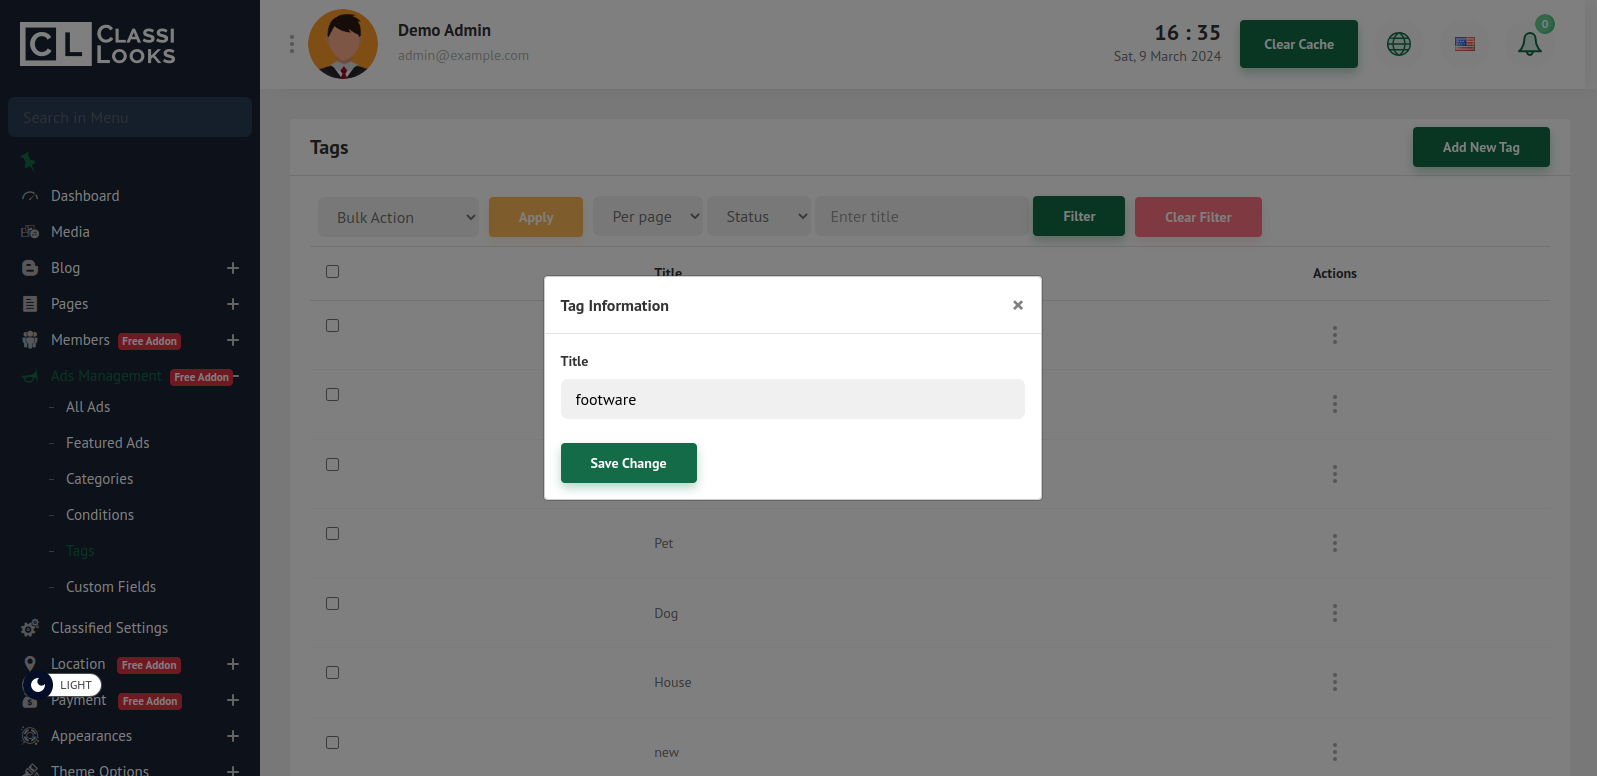This screenshot has width=1597, height=776.
Task: Click the Demo Admin avatar
Action: pos(343,44)
